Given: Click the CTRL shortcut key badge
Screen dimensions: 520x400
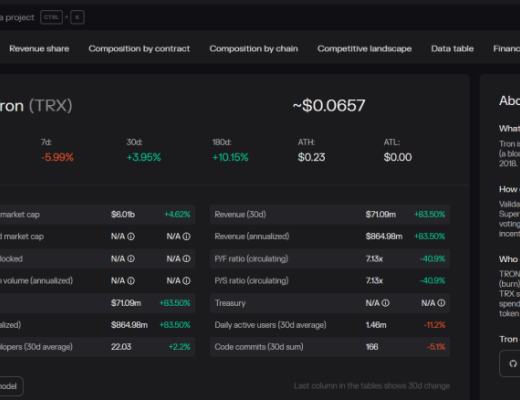Looking at the screenshot, I should point(51,17).
